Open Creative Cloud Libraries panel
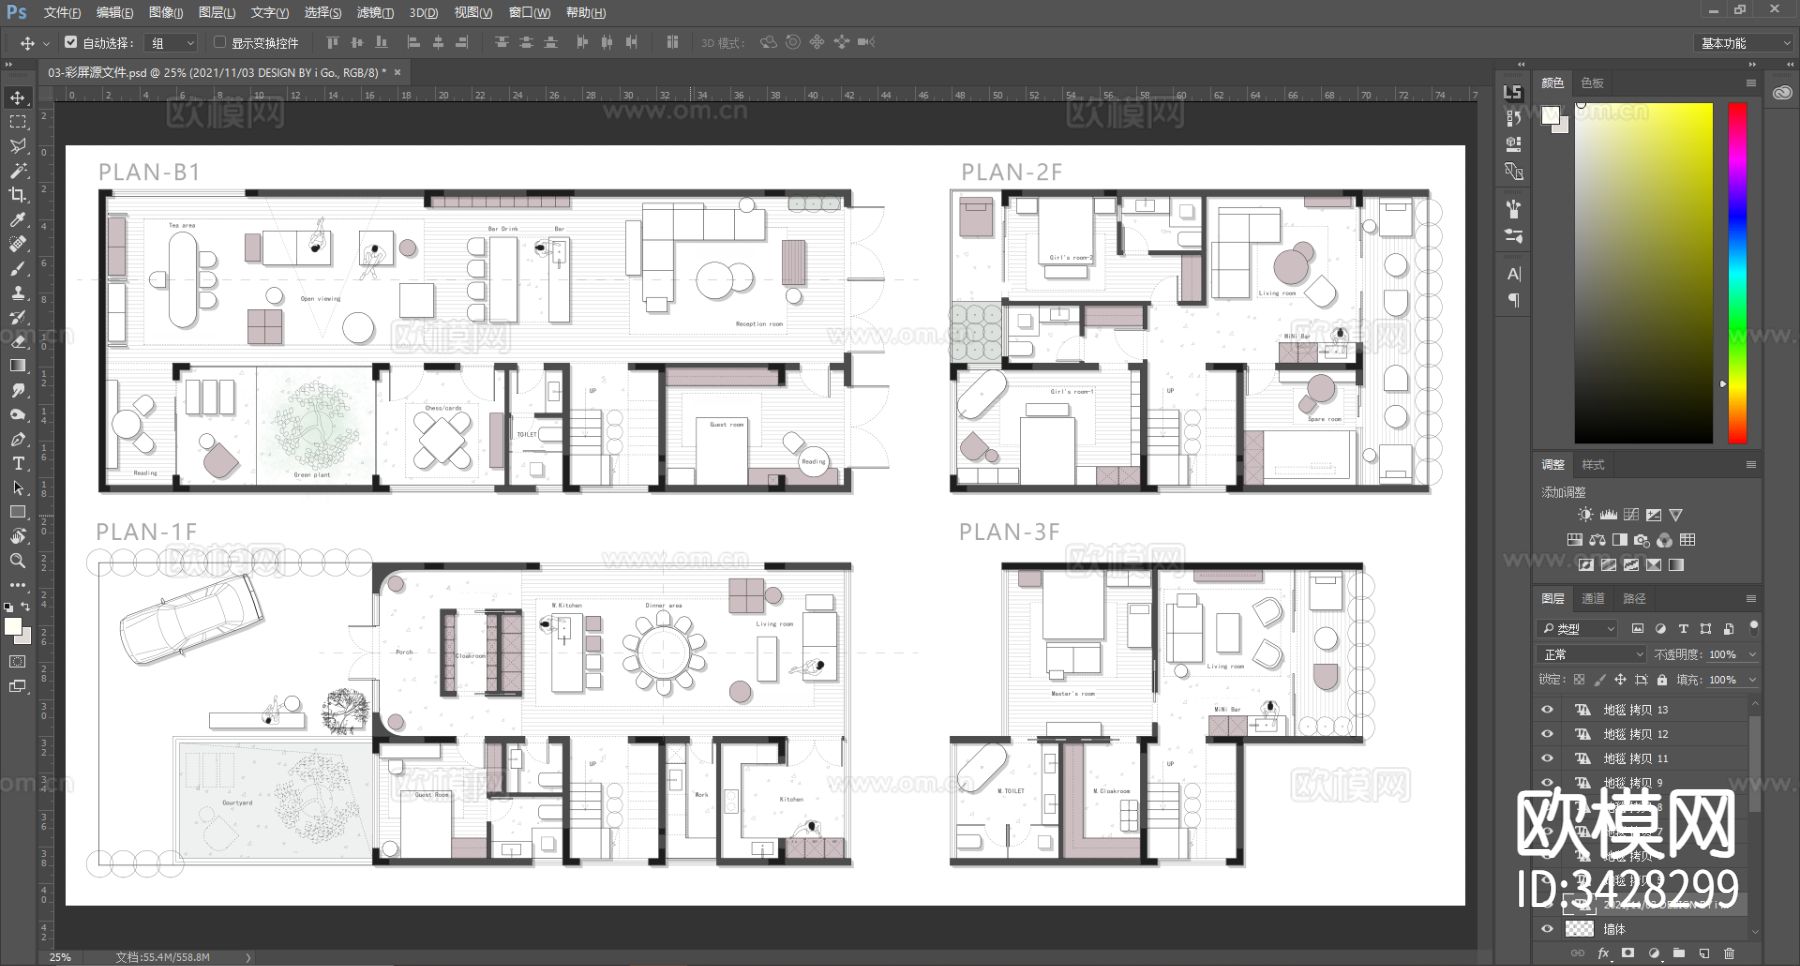The image size is (1800, 966). click(x=1782, y=92)
